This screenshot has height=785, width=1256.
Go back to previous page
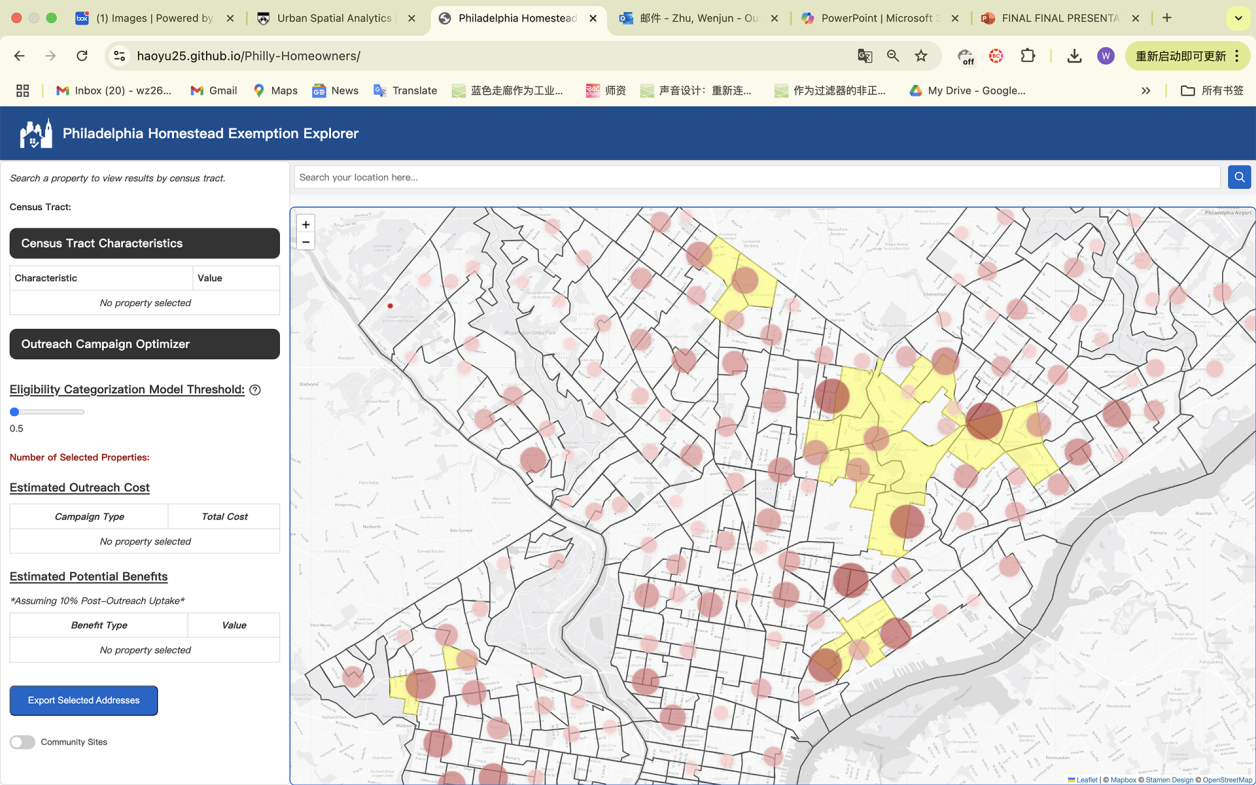tap(19, 56)
